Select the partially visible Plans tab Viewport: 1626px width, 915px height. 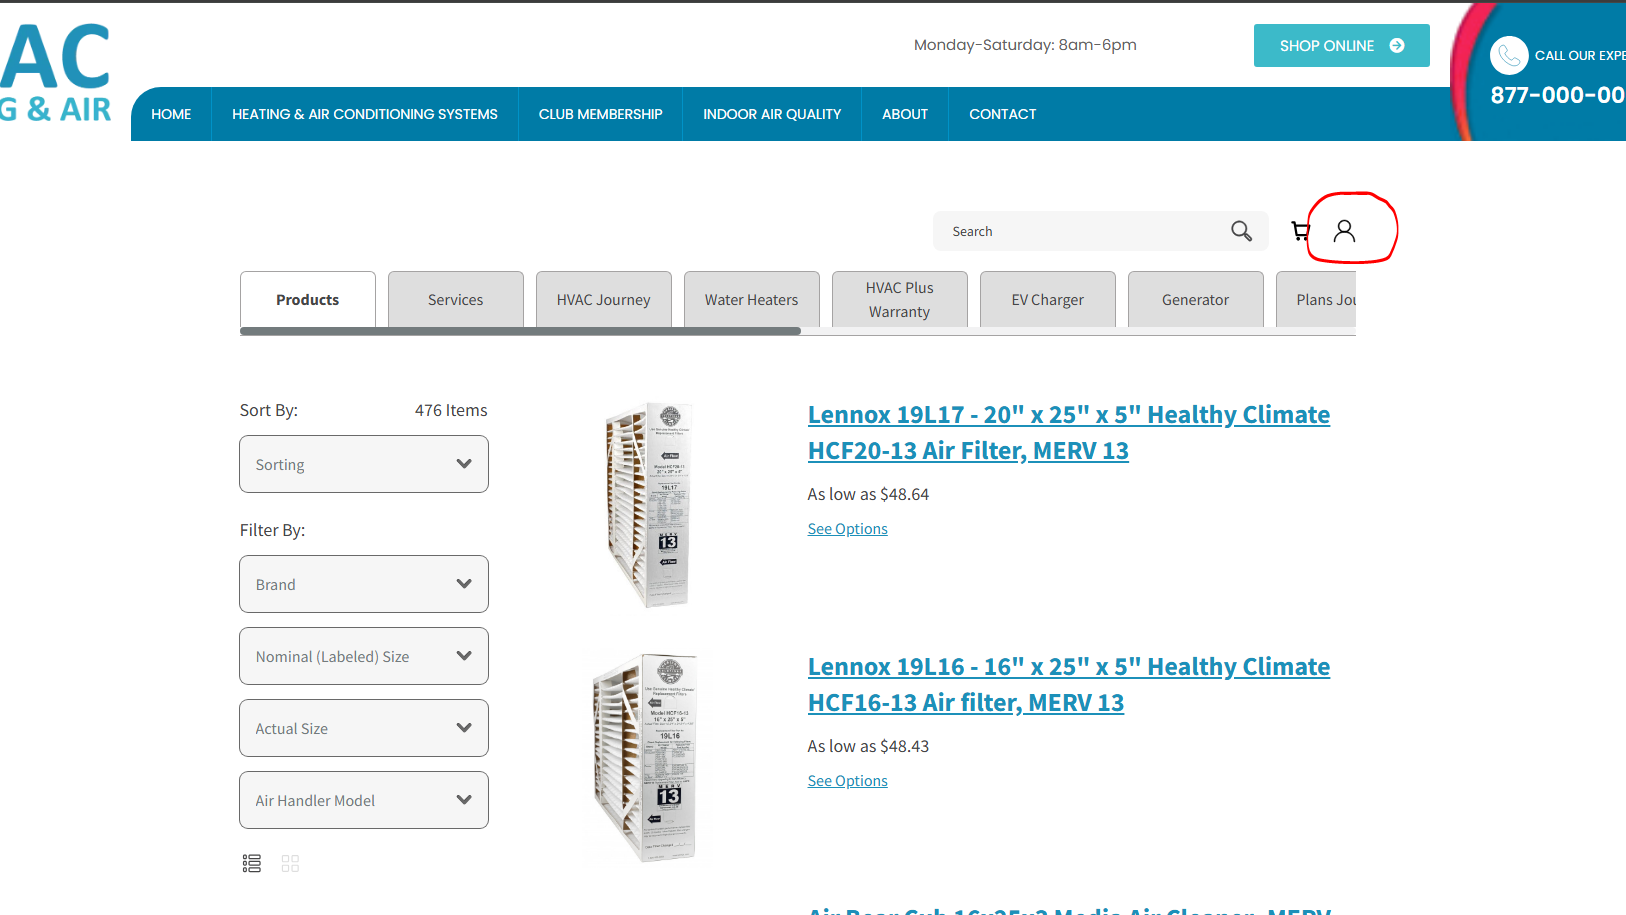[1317, 299]
